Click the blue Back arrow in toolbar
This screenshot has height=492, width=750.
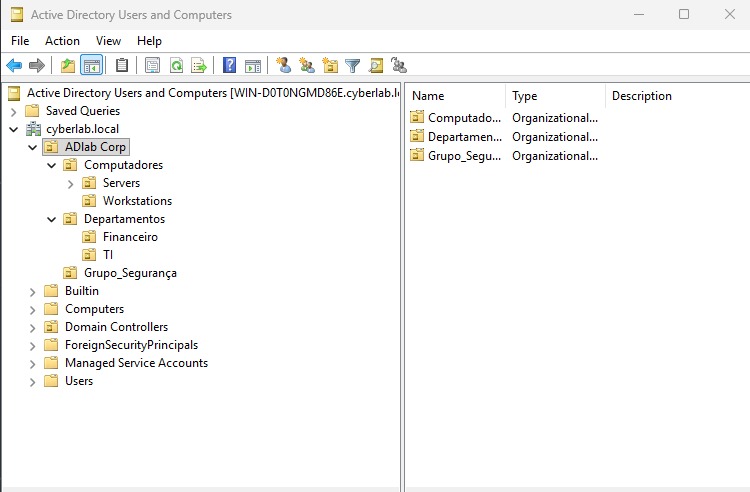(x=14, y=65)
